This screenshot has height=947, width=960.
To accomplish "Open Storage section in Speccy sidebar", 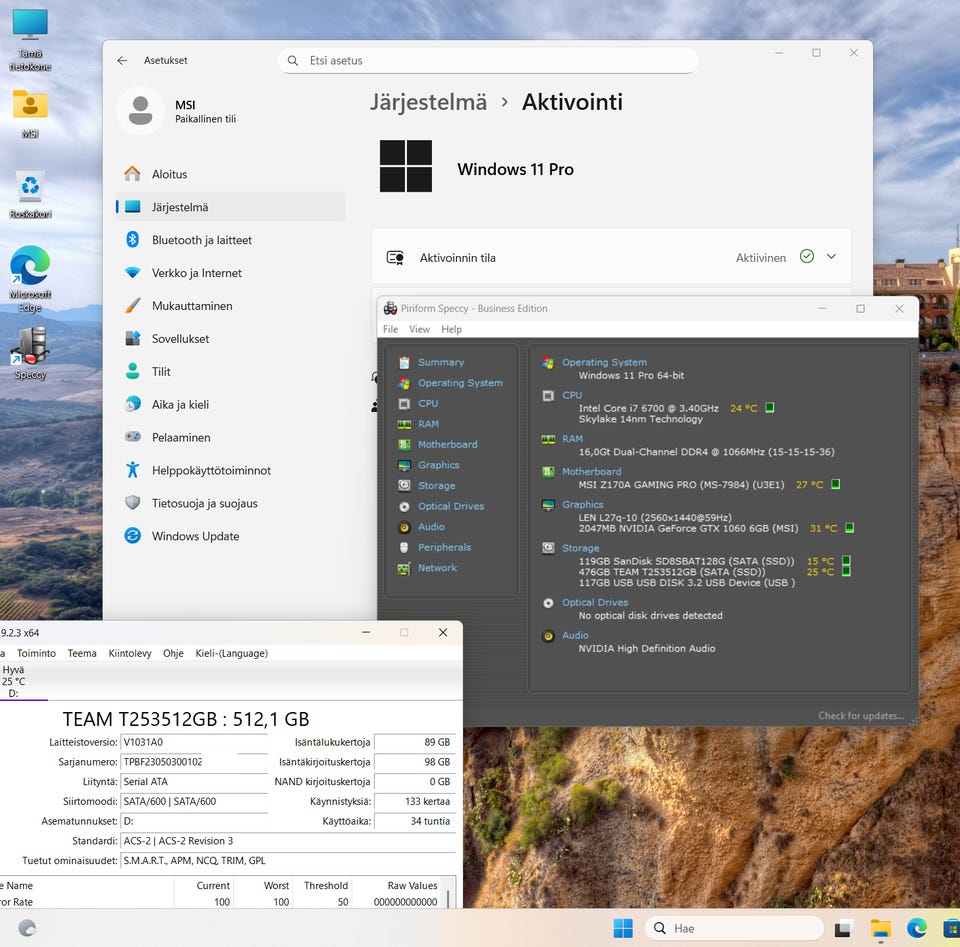I will (x=436, y=485).
